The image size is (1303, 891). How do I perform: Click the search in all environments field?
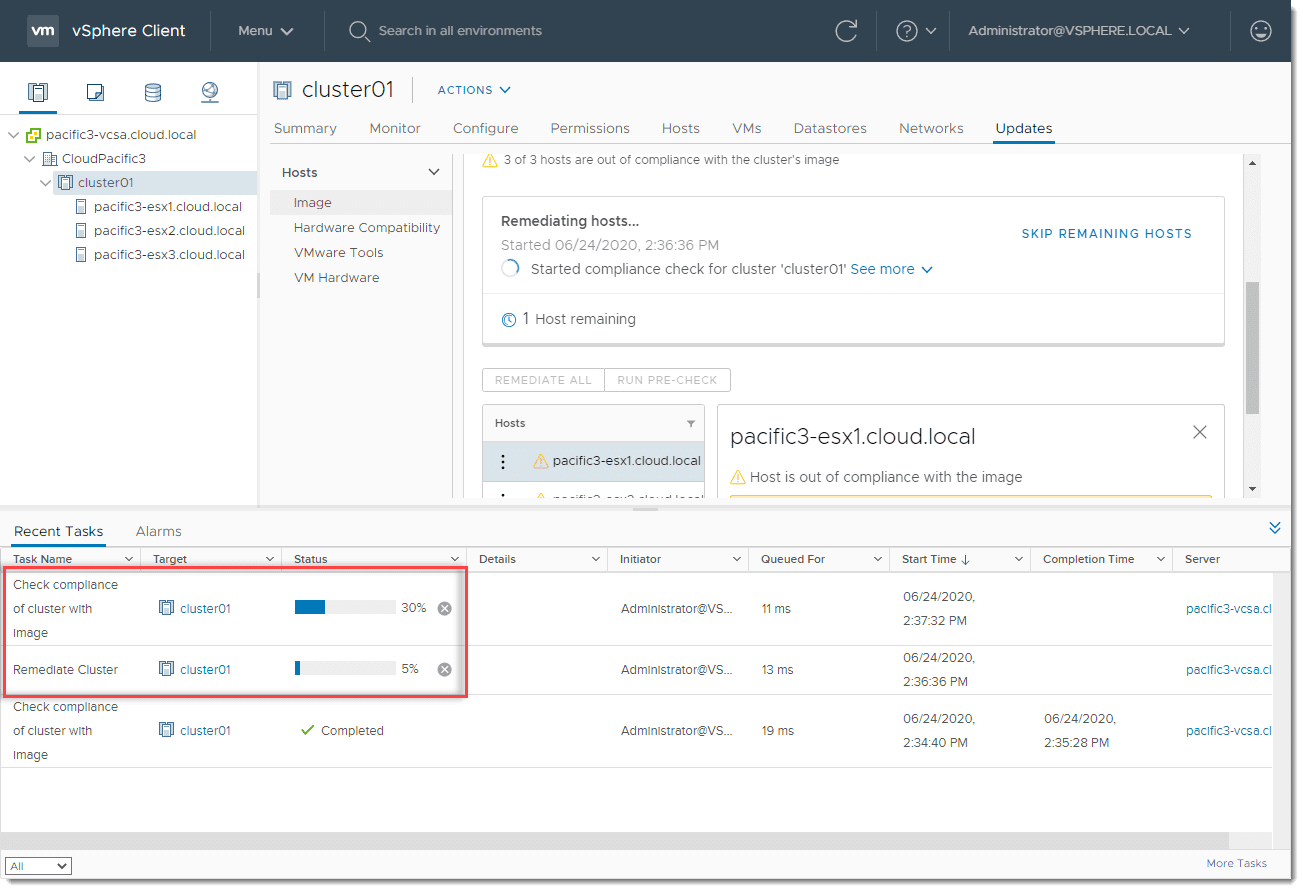[460, 31]
